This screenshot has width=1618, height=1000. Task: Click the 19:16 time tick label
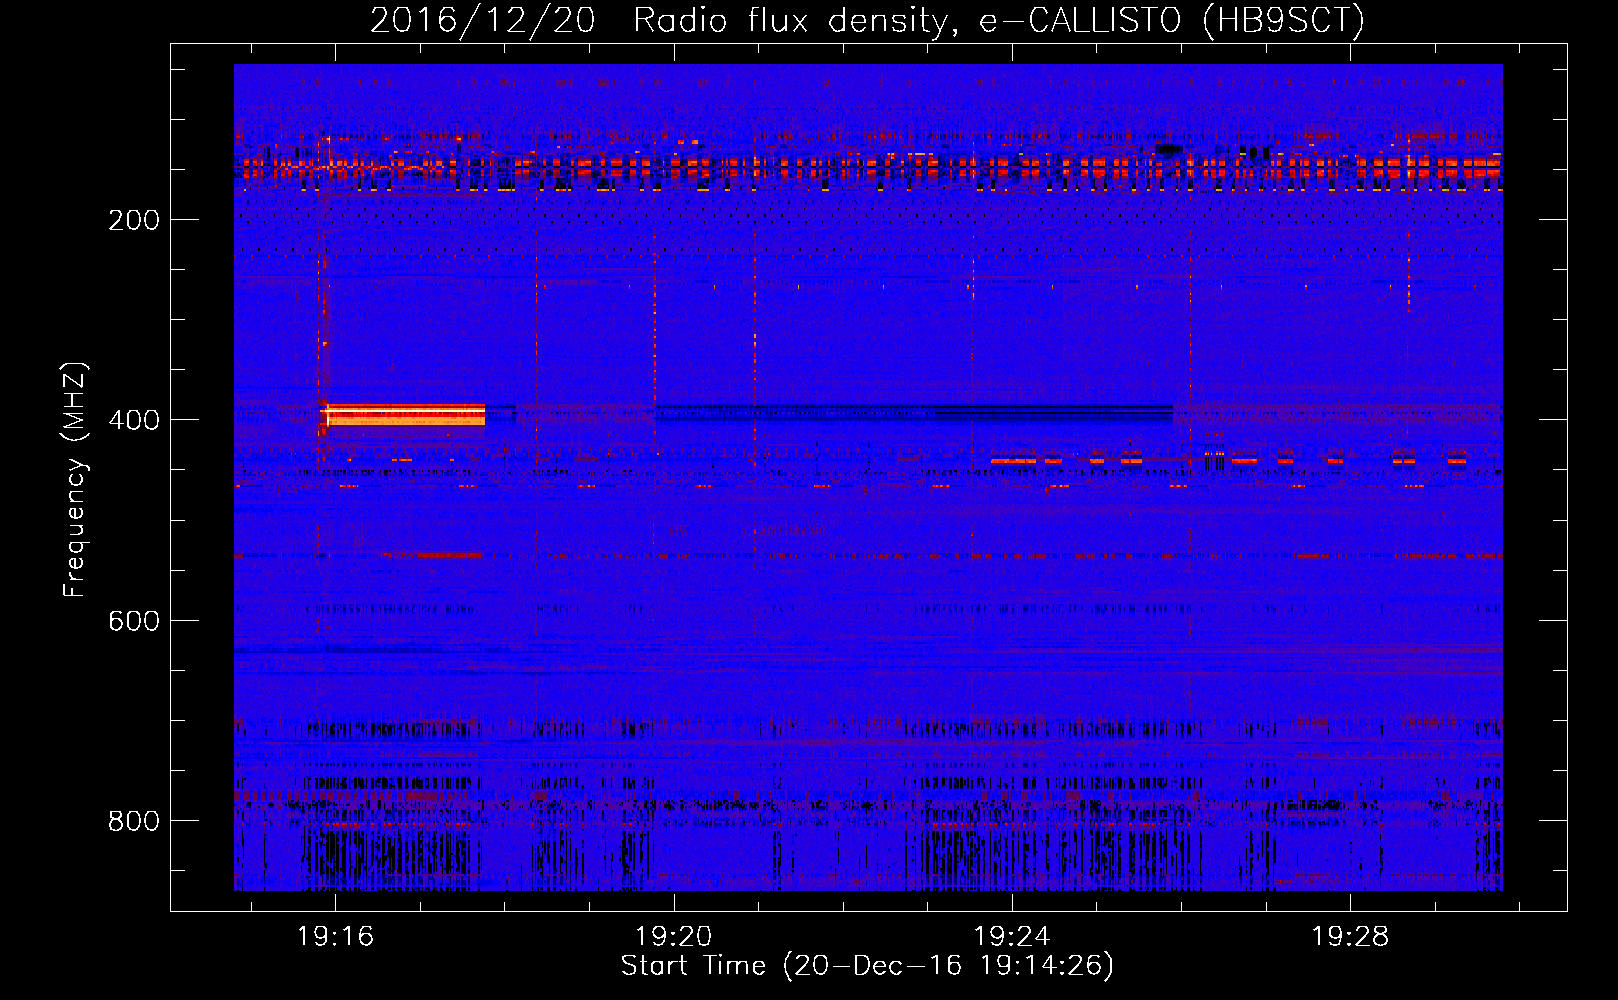pyautogui.click(x=335, y=936)
